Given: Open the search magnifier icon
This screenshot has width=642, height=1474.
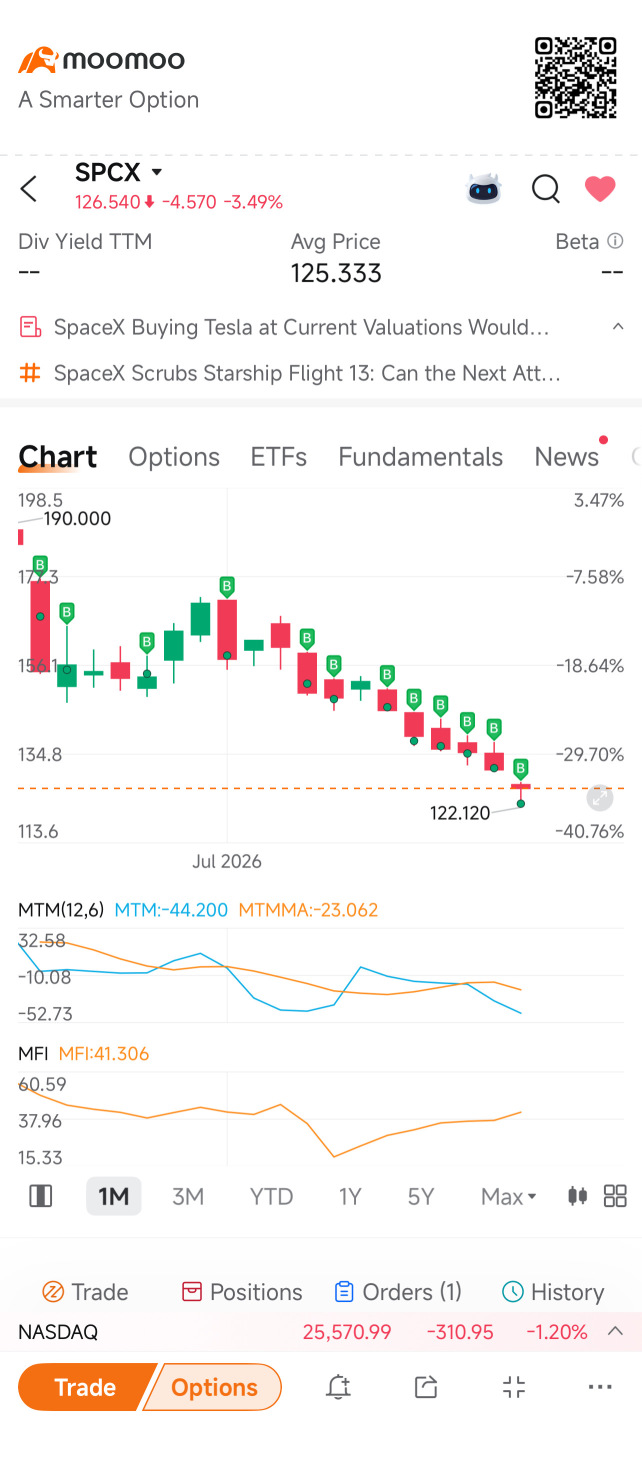Looking at the screenshot, I should pyautogui.click(x=546, y=188).
